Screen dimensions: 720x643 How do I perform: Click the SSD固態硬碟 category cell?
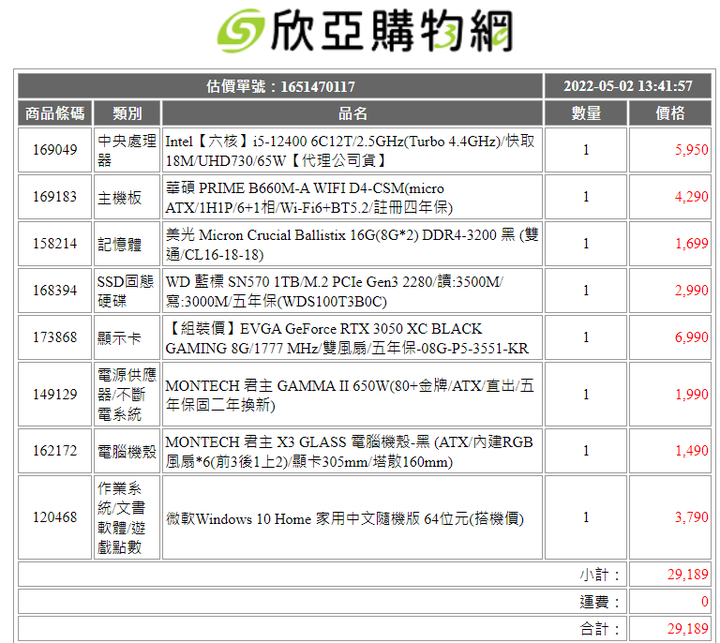coord(127,291)
